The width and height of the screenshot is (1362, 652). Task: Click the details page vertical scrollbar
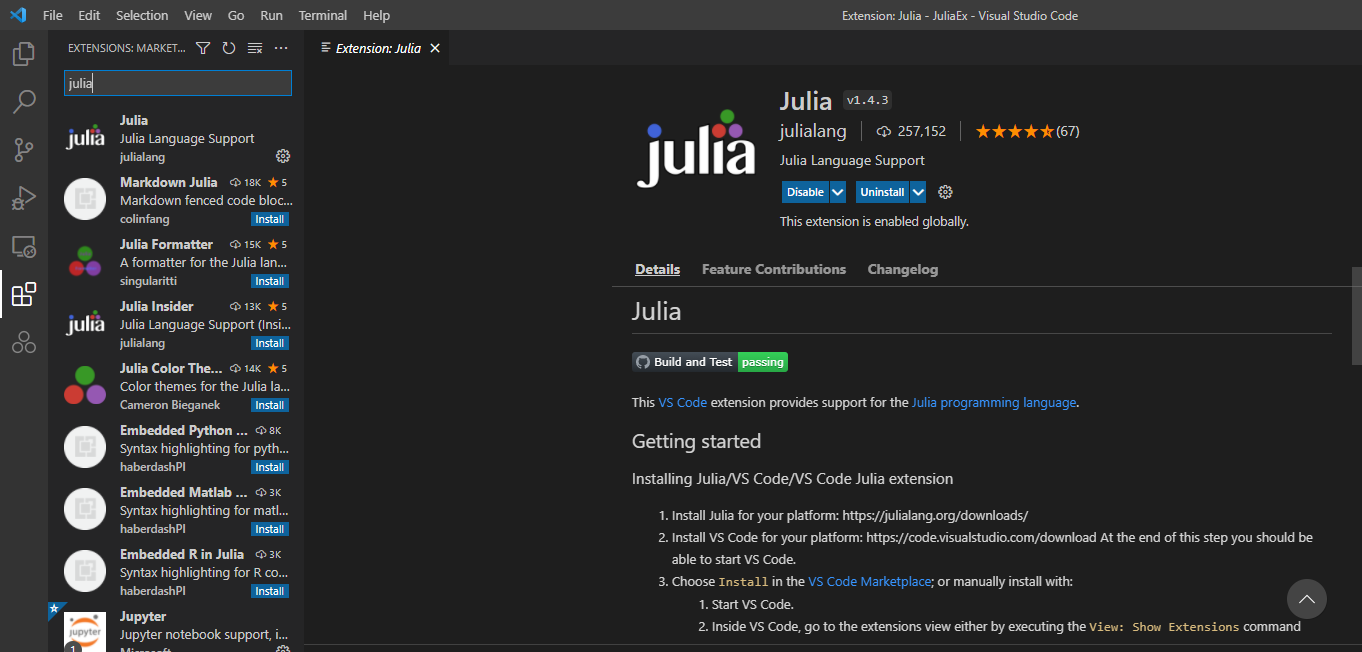tap(1356, 315)
